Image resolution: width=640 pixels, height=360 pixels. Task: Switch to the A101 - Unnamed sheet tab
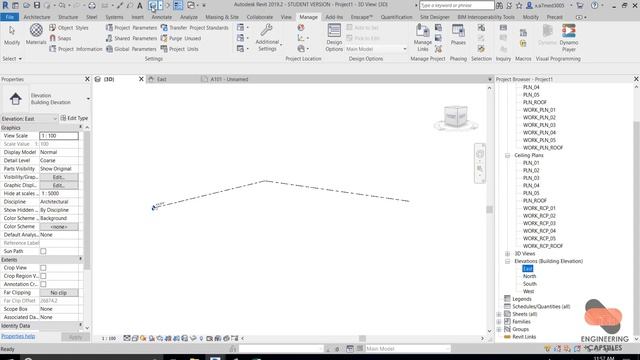point(229,79)
